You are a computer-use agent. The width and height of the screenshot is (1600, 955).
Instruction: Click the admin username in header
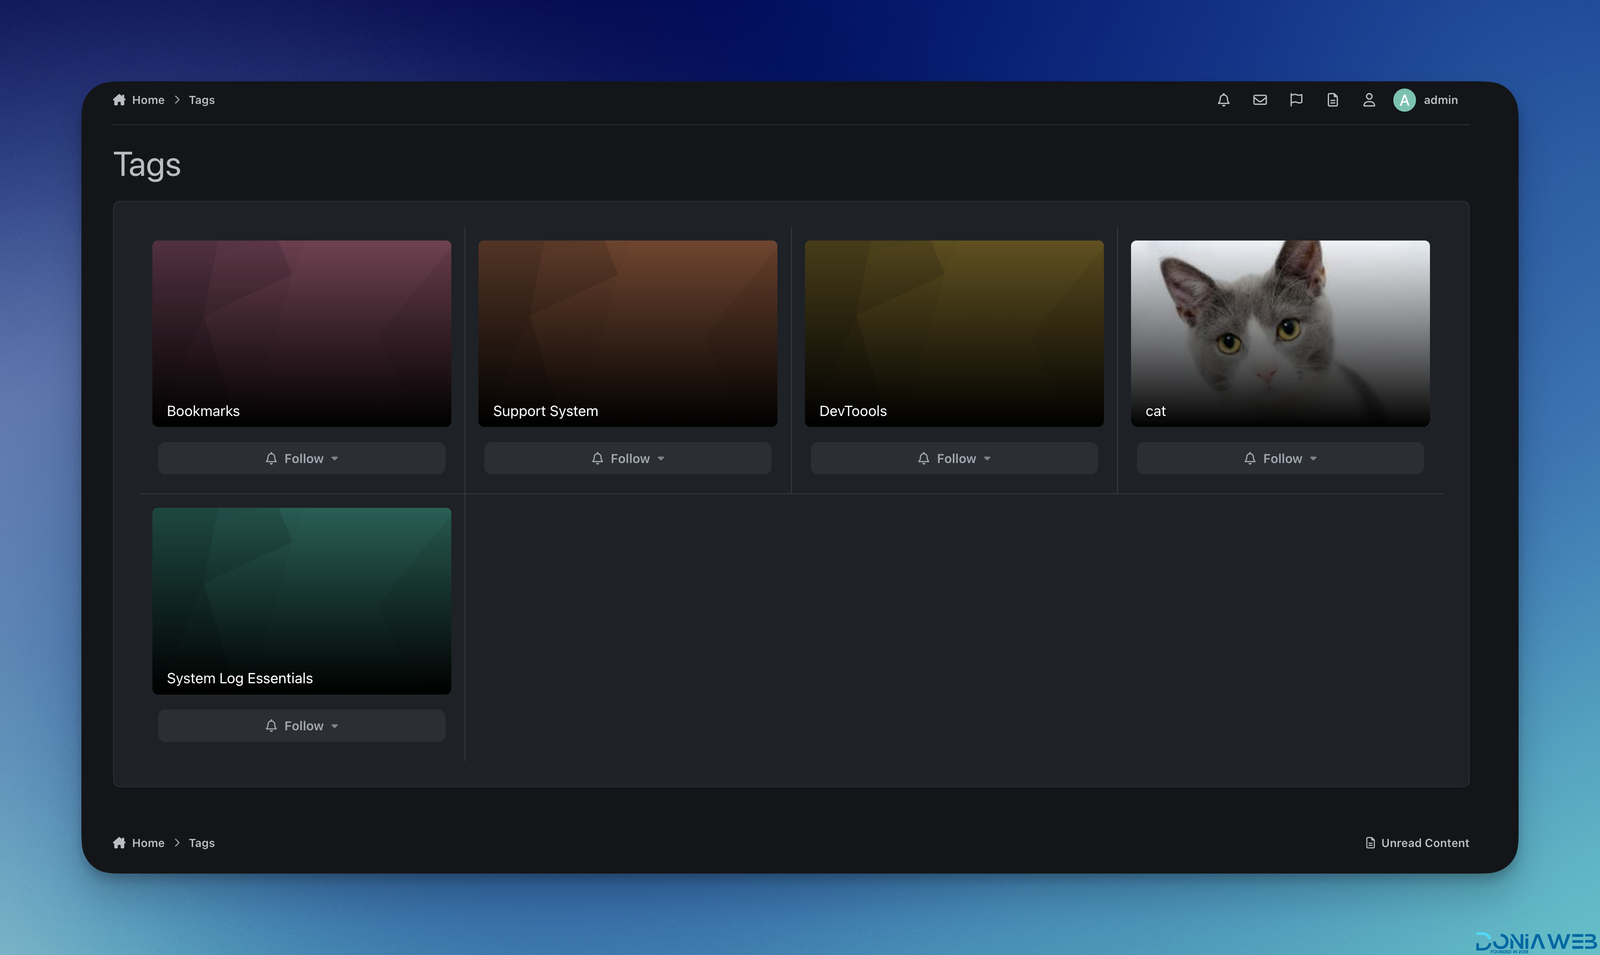[x=1440, y=100]
